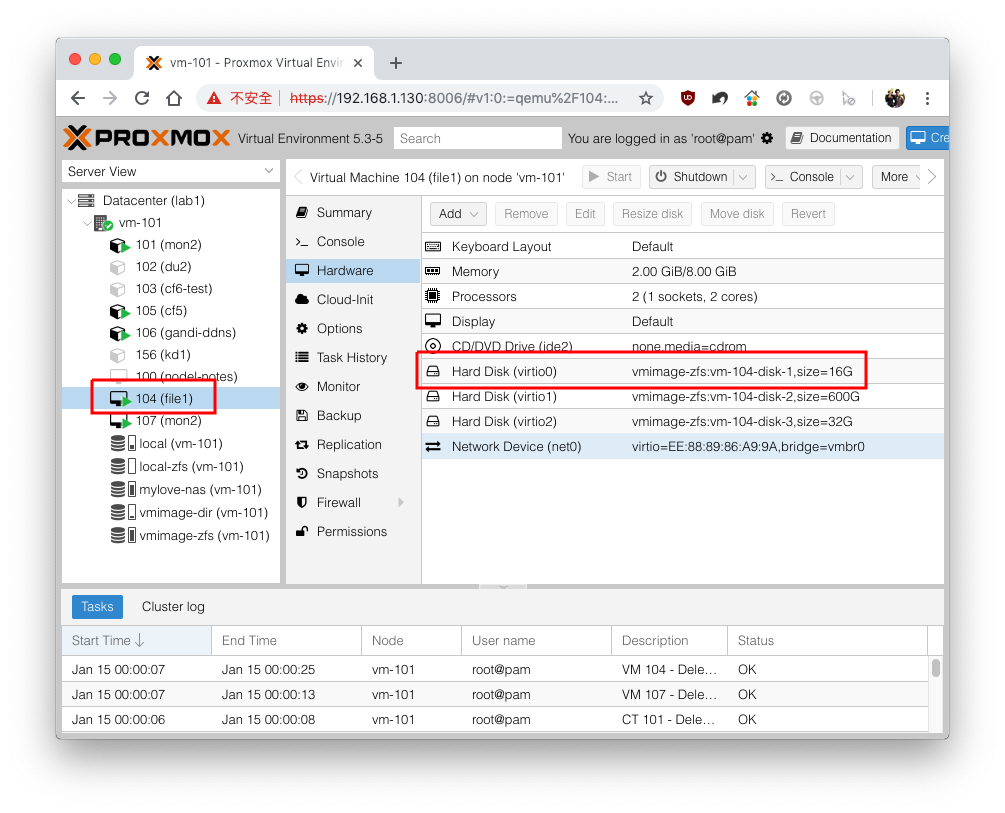
Task: Click the Remove button
Action: coord(526,214)
